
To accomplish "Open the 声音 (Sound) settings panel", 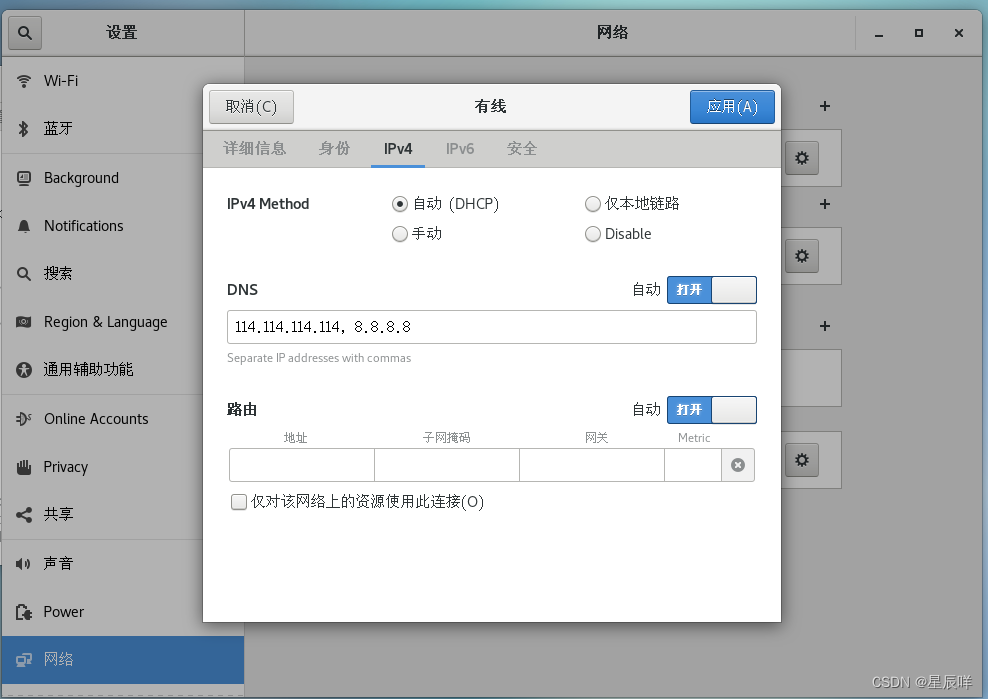I will pyautogui.click(x=60, y=563).
